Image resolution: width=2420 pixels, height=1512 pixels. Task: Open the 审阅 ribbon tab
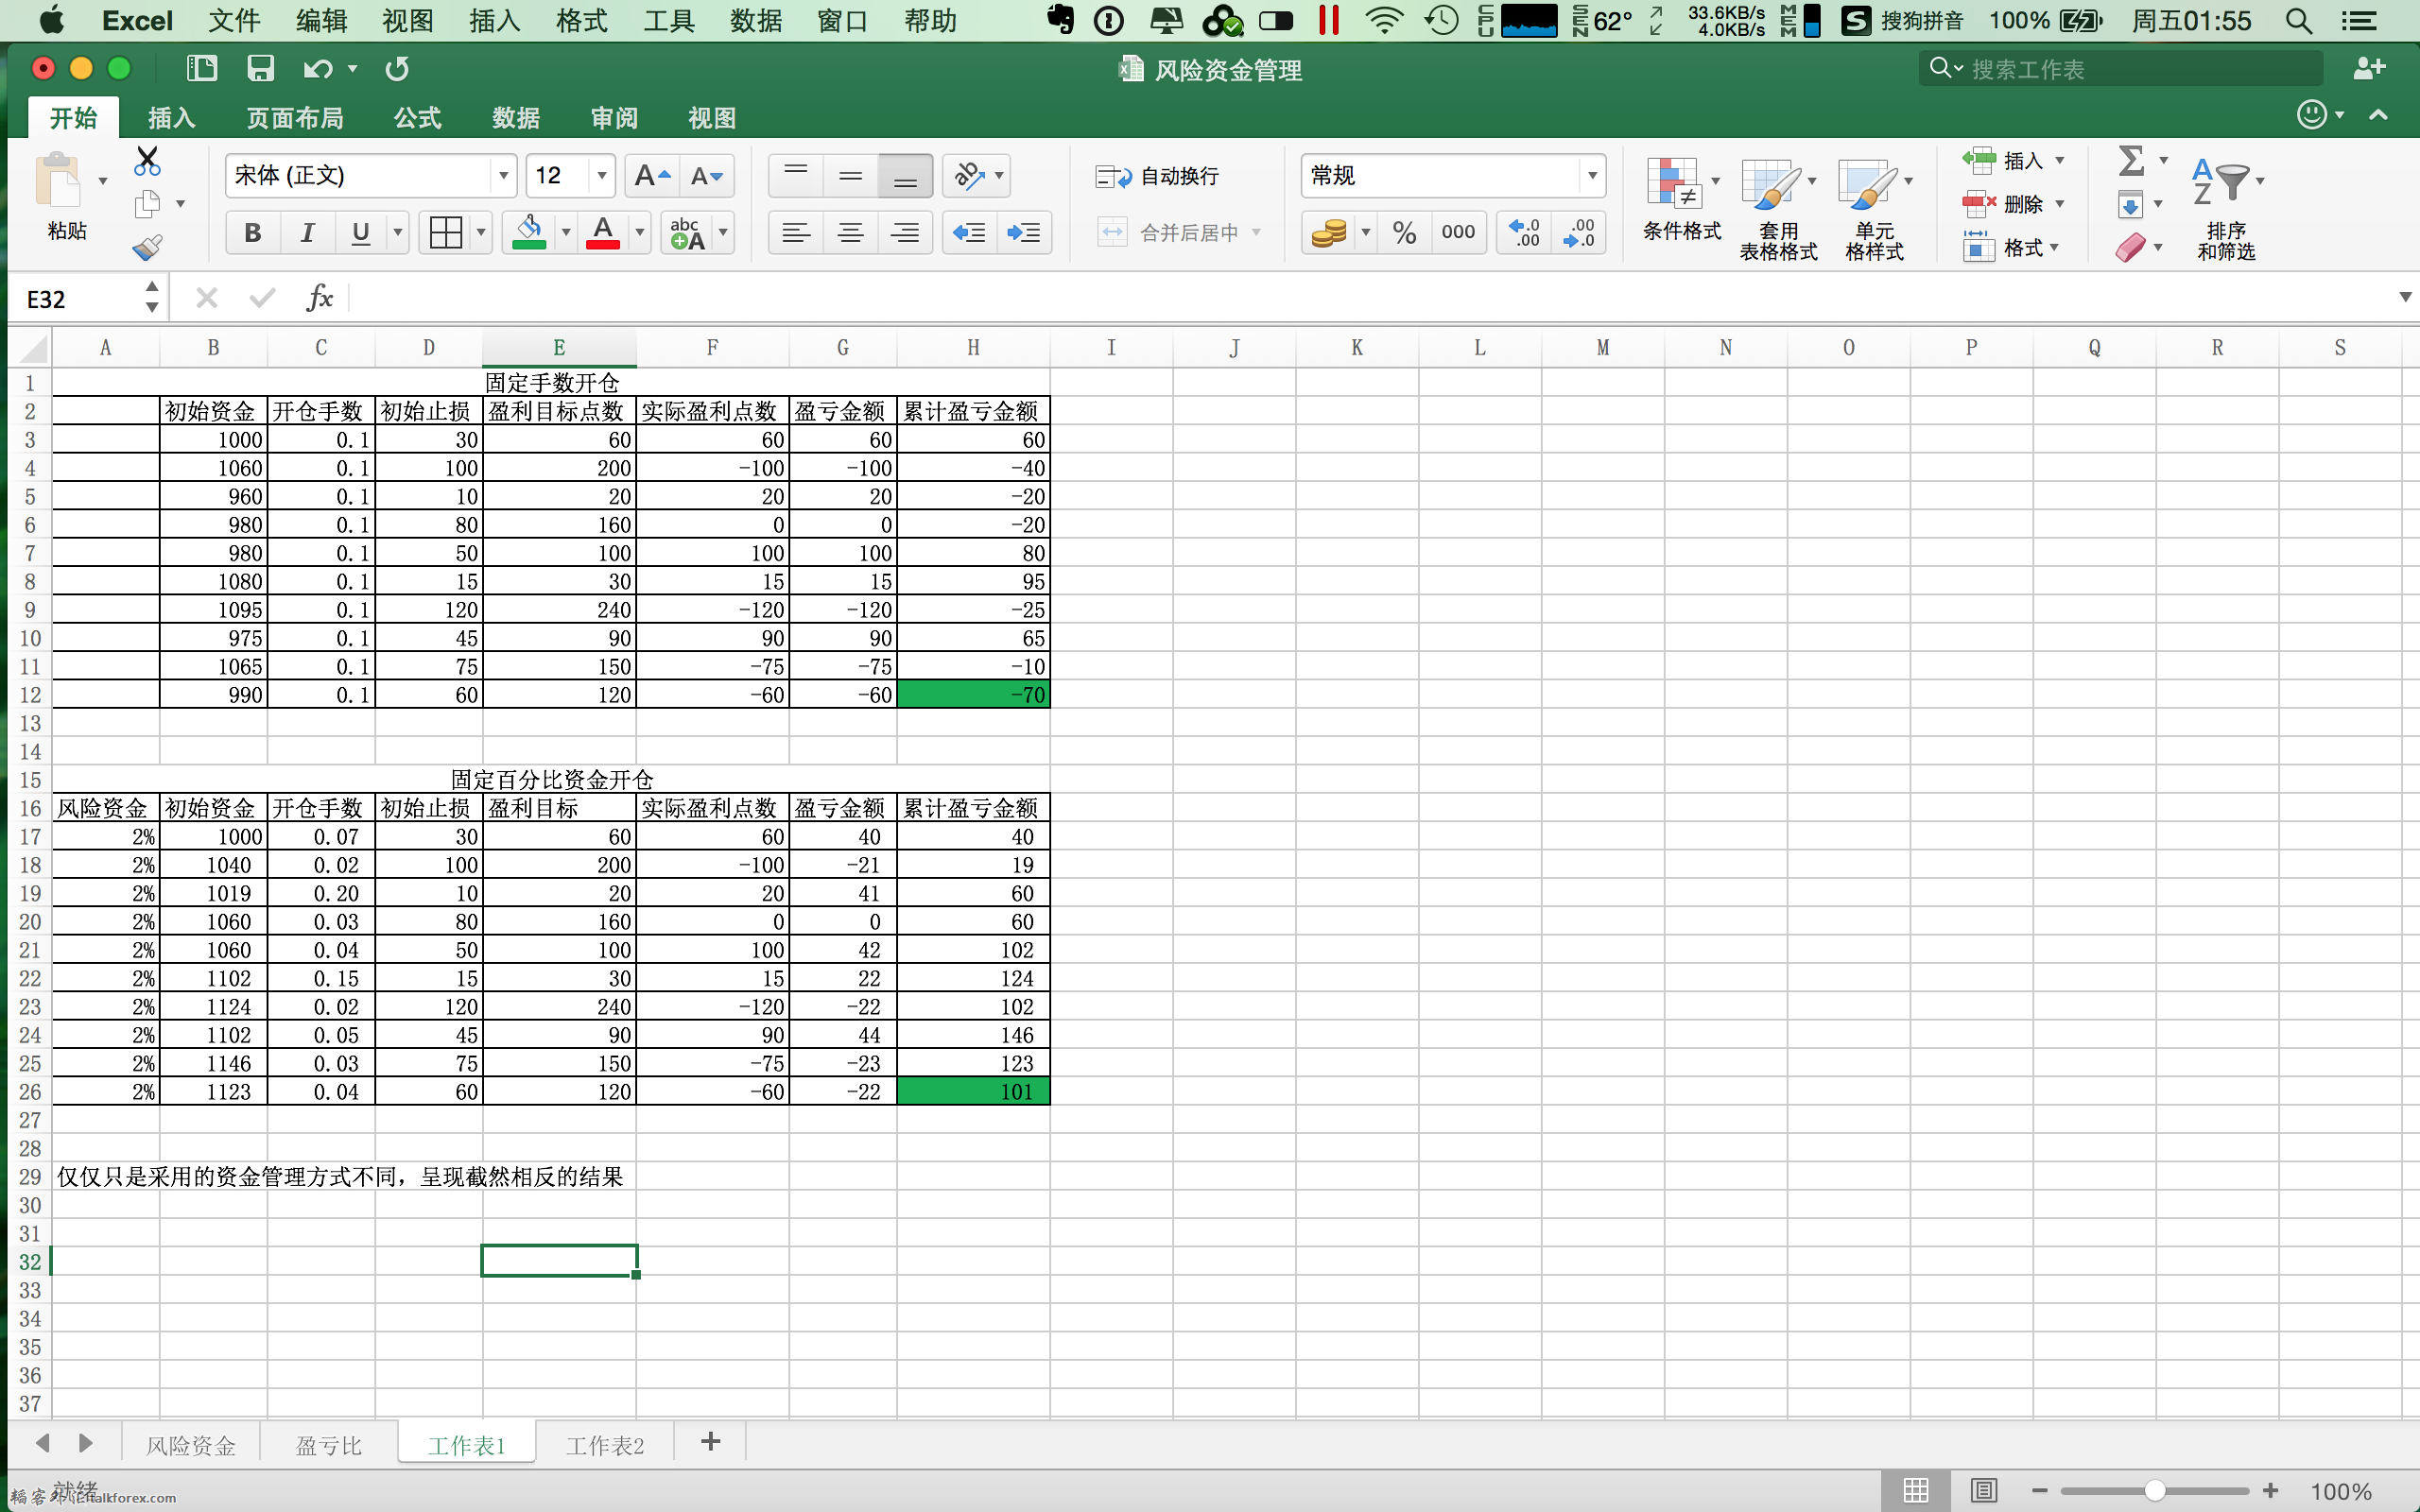click(614, 118)
